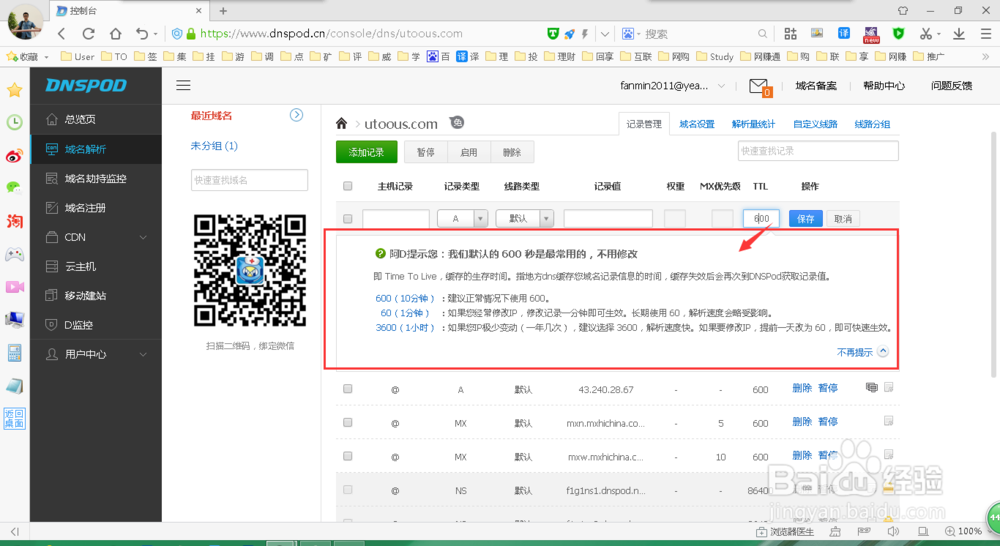Viewport: 1000px width, 546px height.
Task: Reload the page with refresh icon
Action: point(89,34)
